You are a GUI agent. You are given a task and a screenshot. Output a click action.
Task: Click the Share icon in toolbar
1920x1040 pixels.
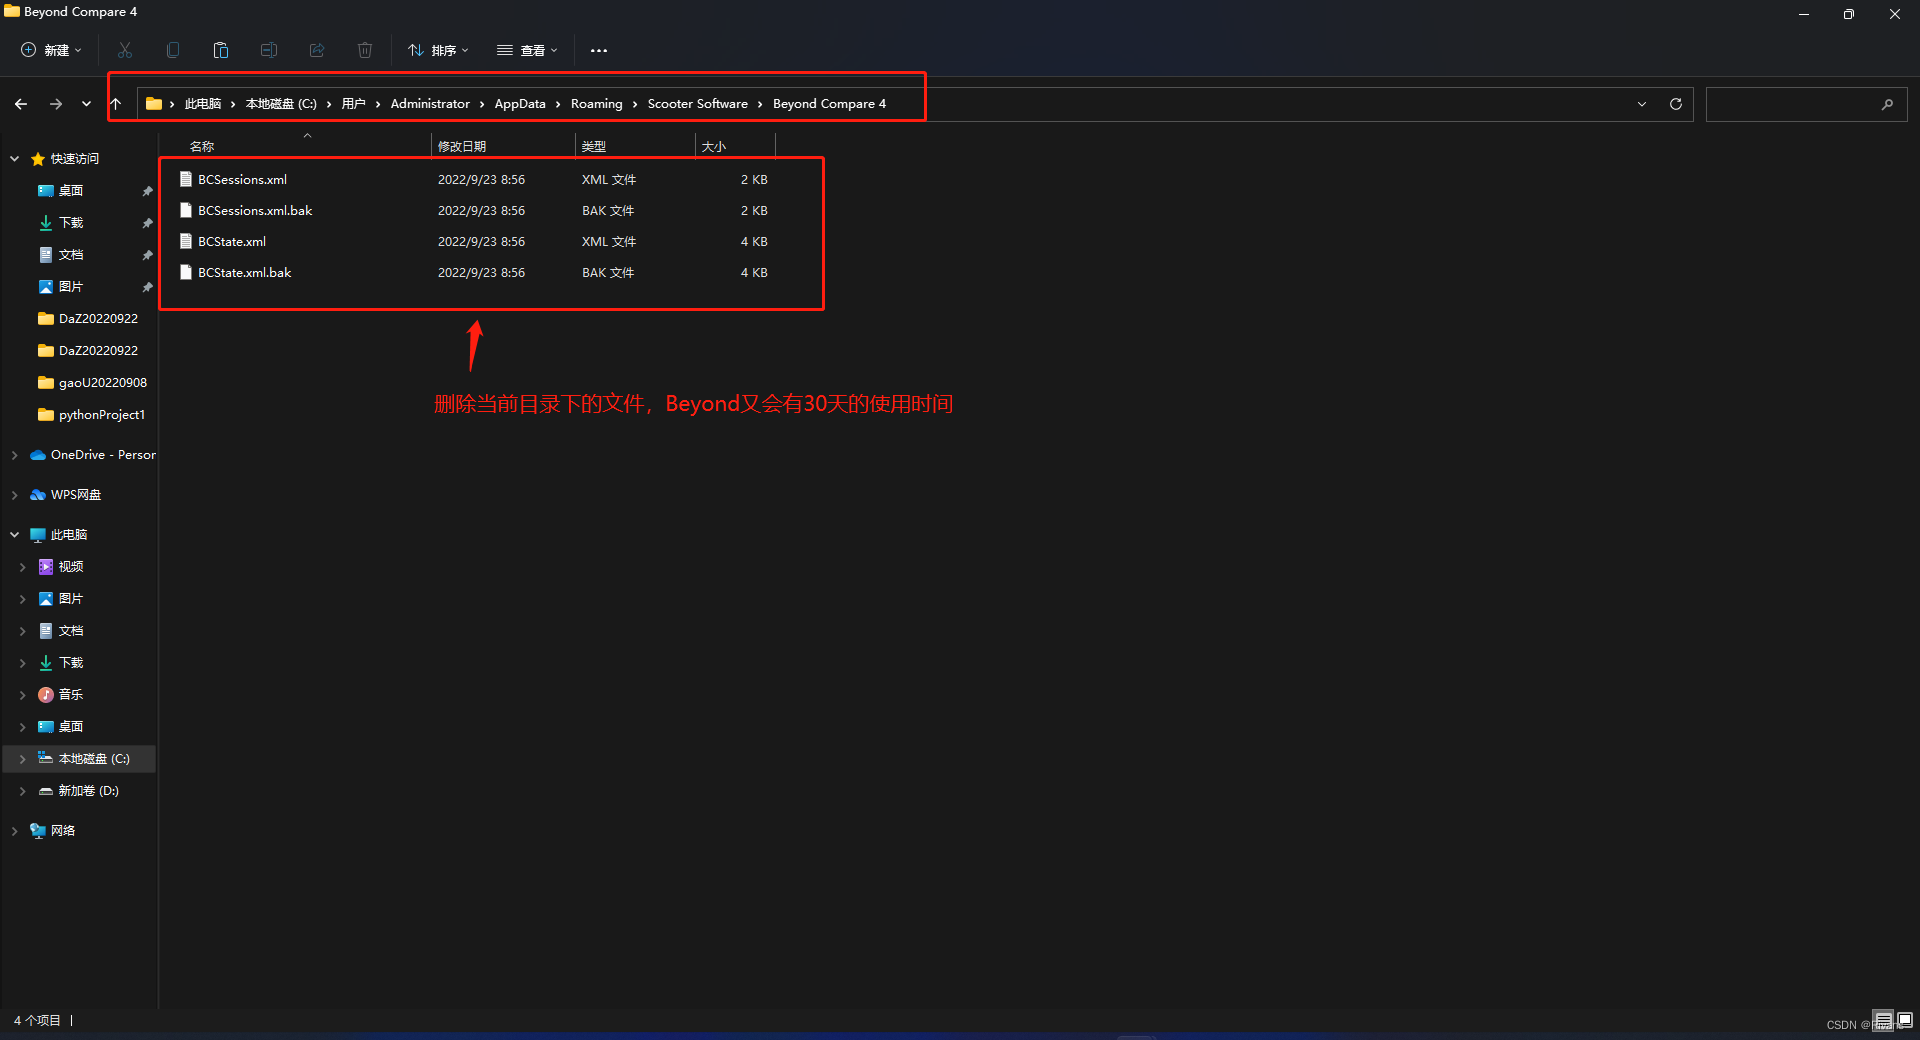(x=317, y=50)
